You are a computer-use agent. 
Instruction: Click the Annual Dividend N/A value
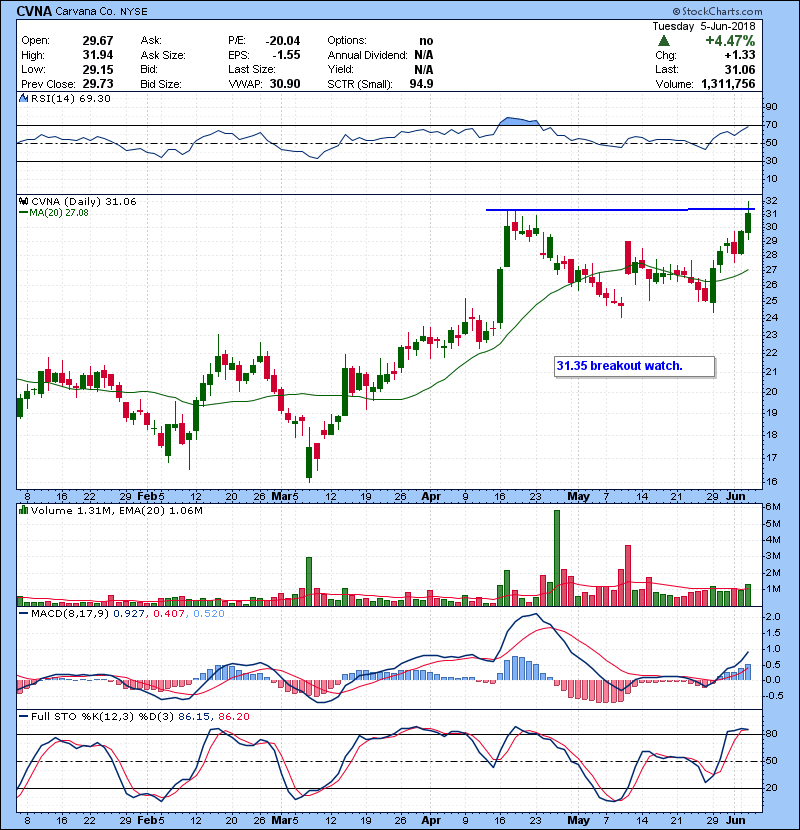tap(424, 55)
